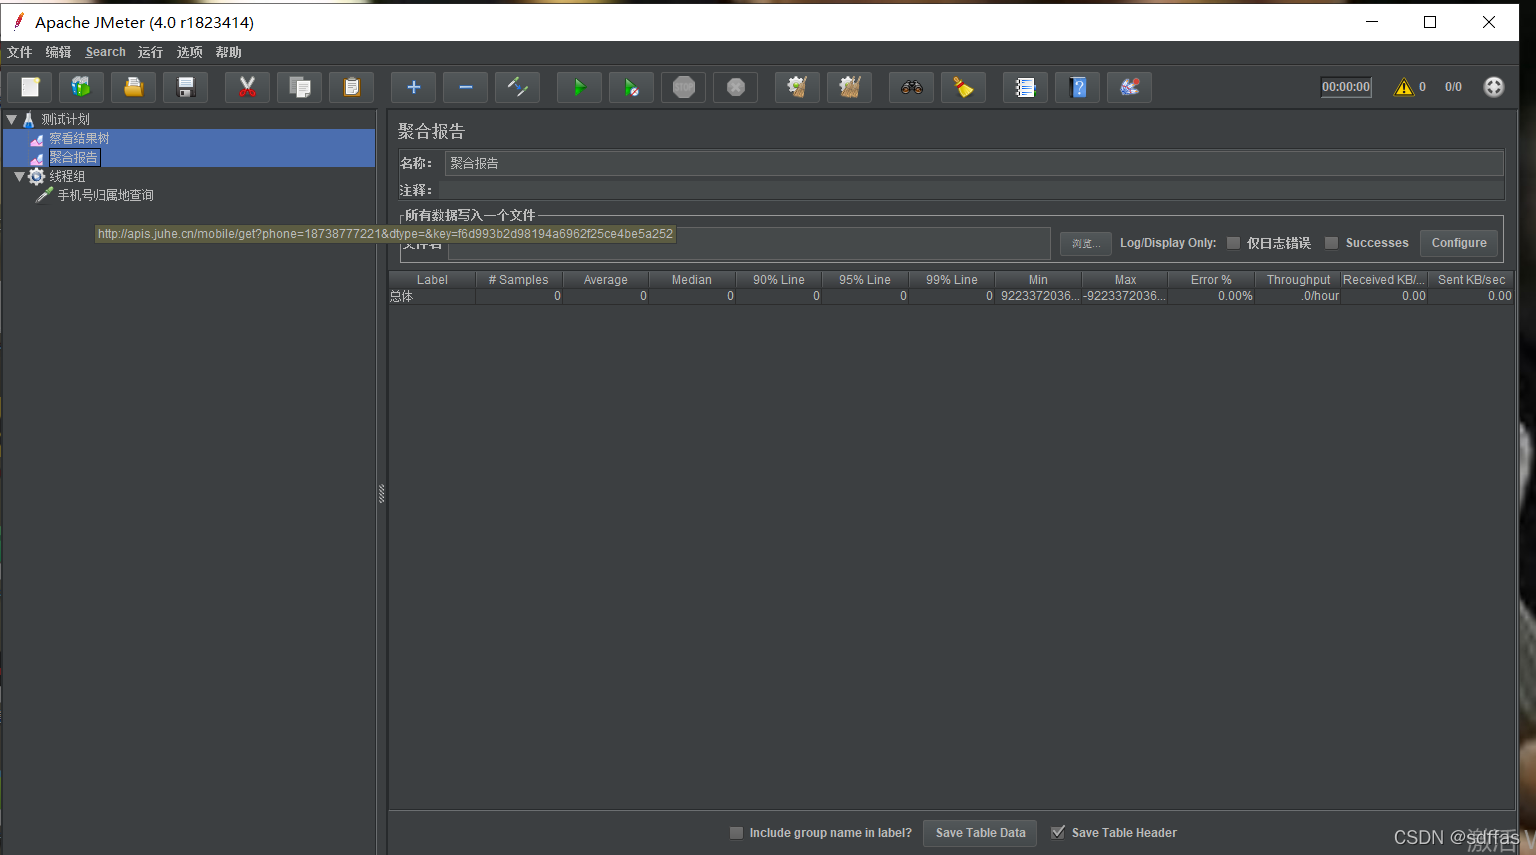The width and height of the screenshot is (1536, 855).
Task: Click the Save Table Data button
Action: pyautogui.click(x=980, y=833)
